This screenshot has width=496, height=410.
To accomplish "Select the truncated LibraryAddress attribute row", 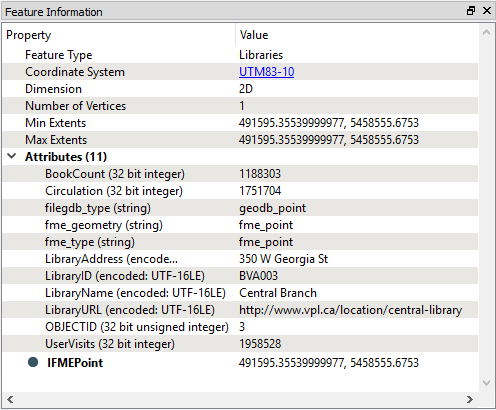I will (240, 259).
